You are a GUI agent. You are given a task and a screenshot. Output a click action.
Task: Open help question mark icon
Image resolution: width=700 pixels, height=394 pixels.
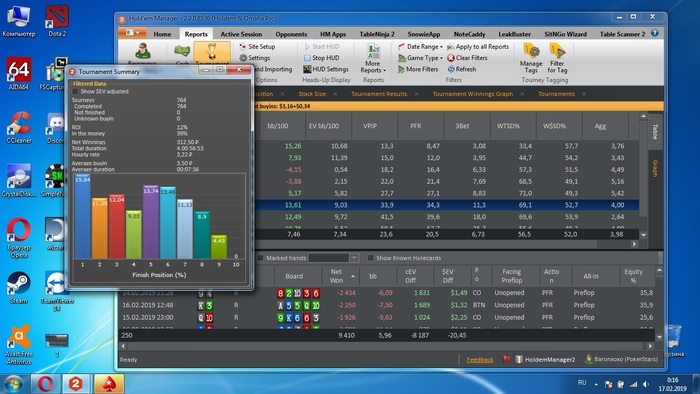click(654, 33)
